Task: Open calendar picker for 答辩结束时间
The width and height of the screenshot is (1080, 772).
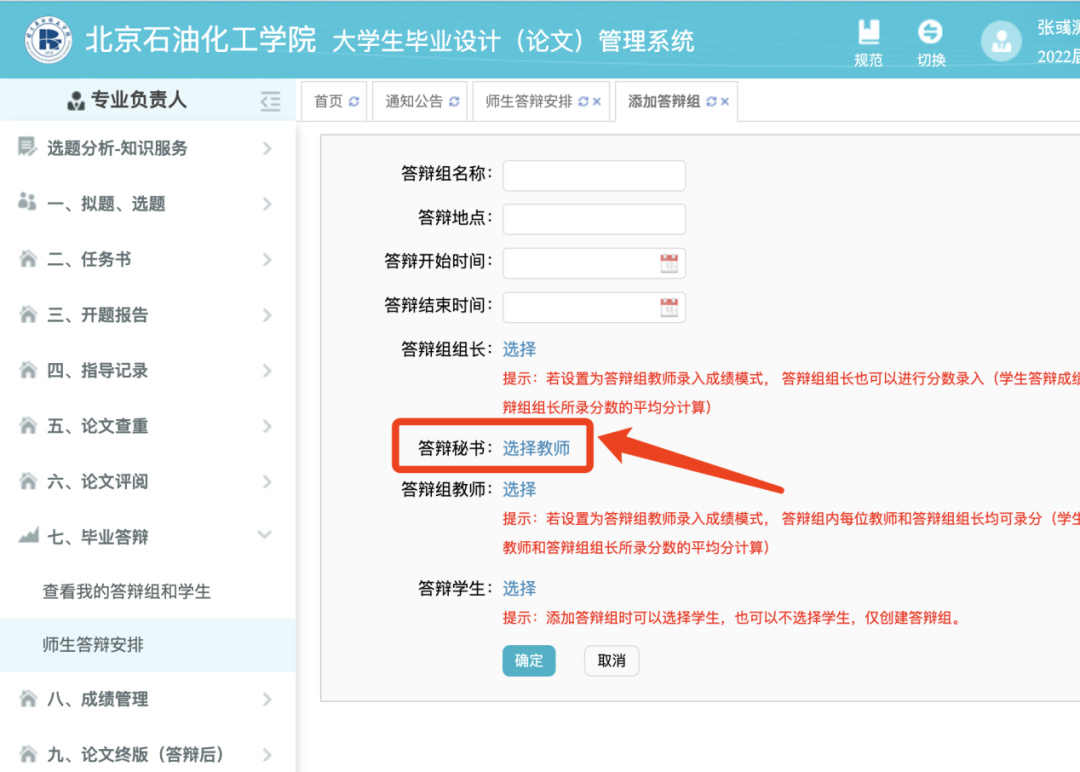Action: pos(669,307)
